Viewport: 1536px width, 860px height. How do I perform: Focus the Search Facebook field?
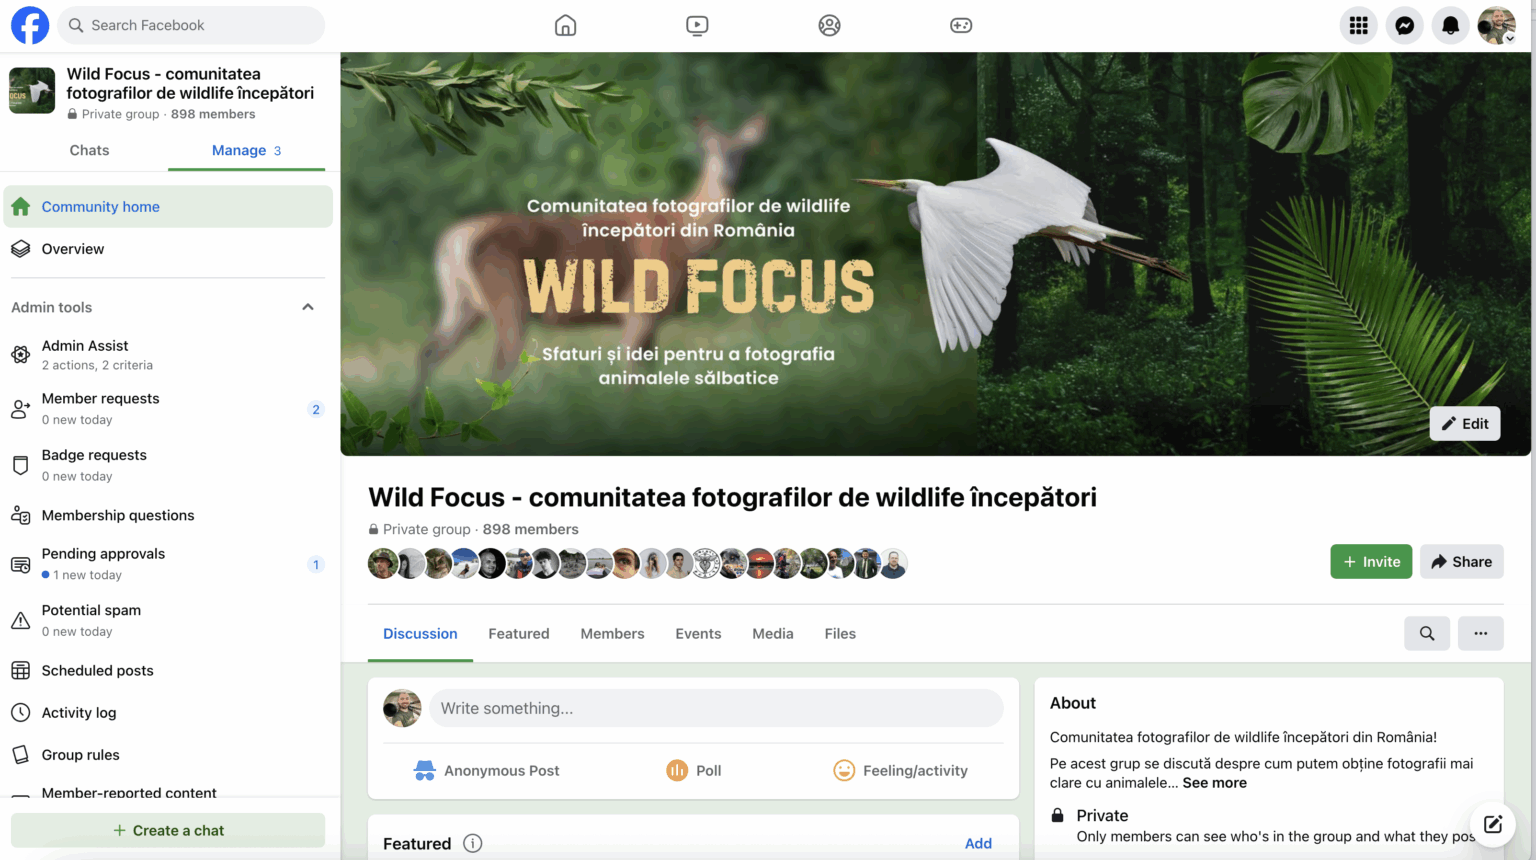(191, 25)
